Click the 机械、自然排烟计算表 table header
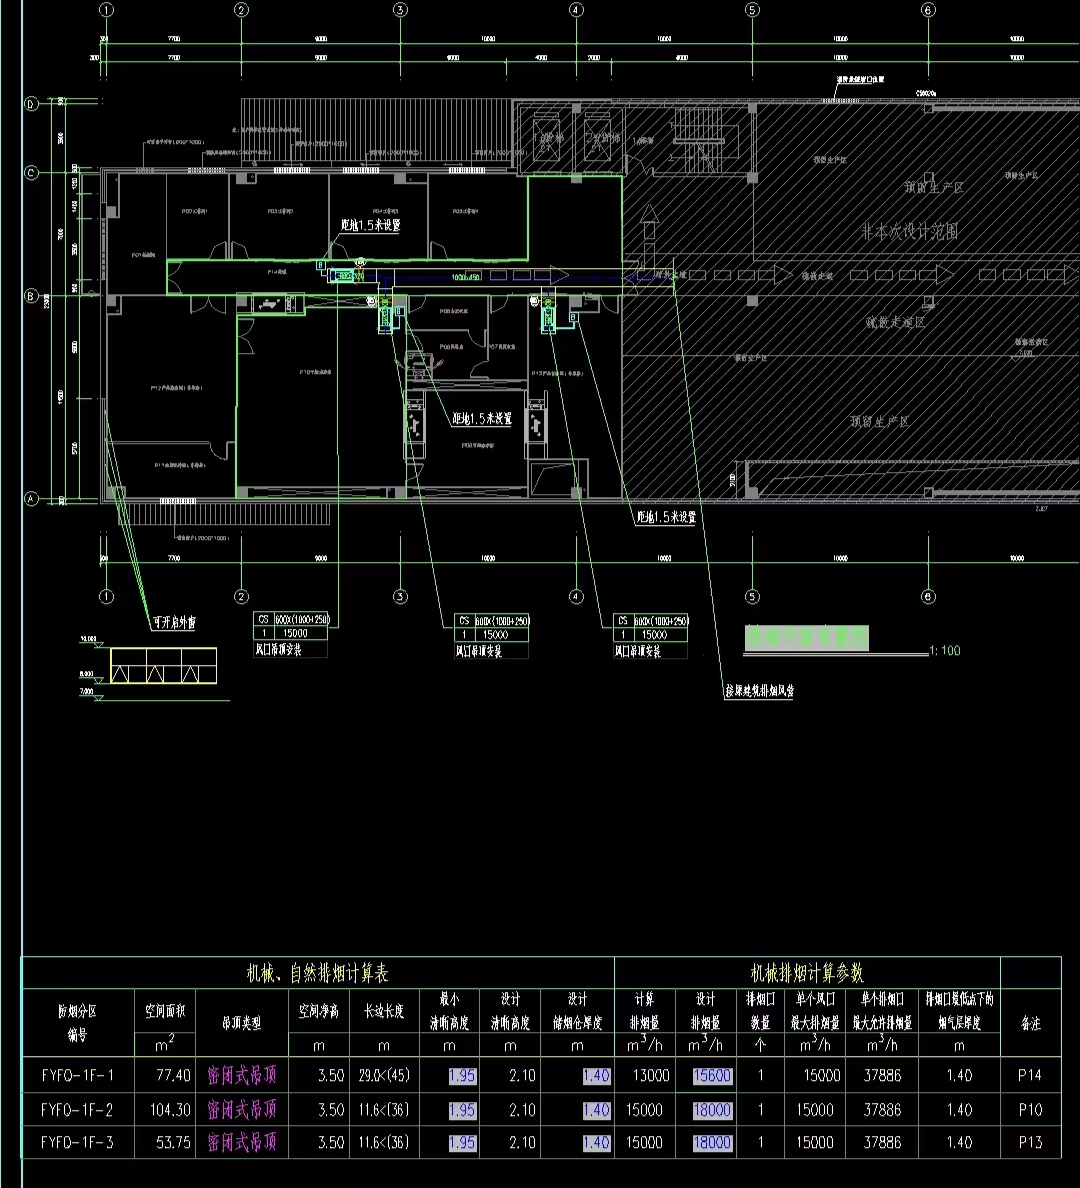 coord(318,973)
